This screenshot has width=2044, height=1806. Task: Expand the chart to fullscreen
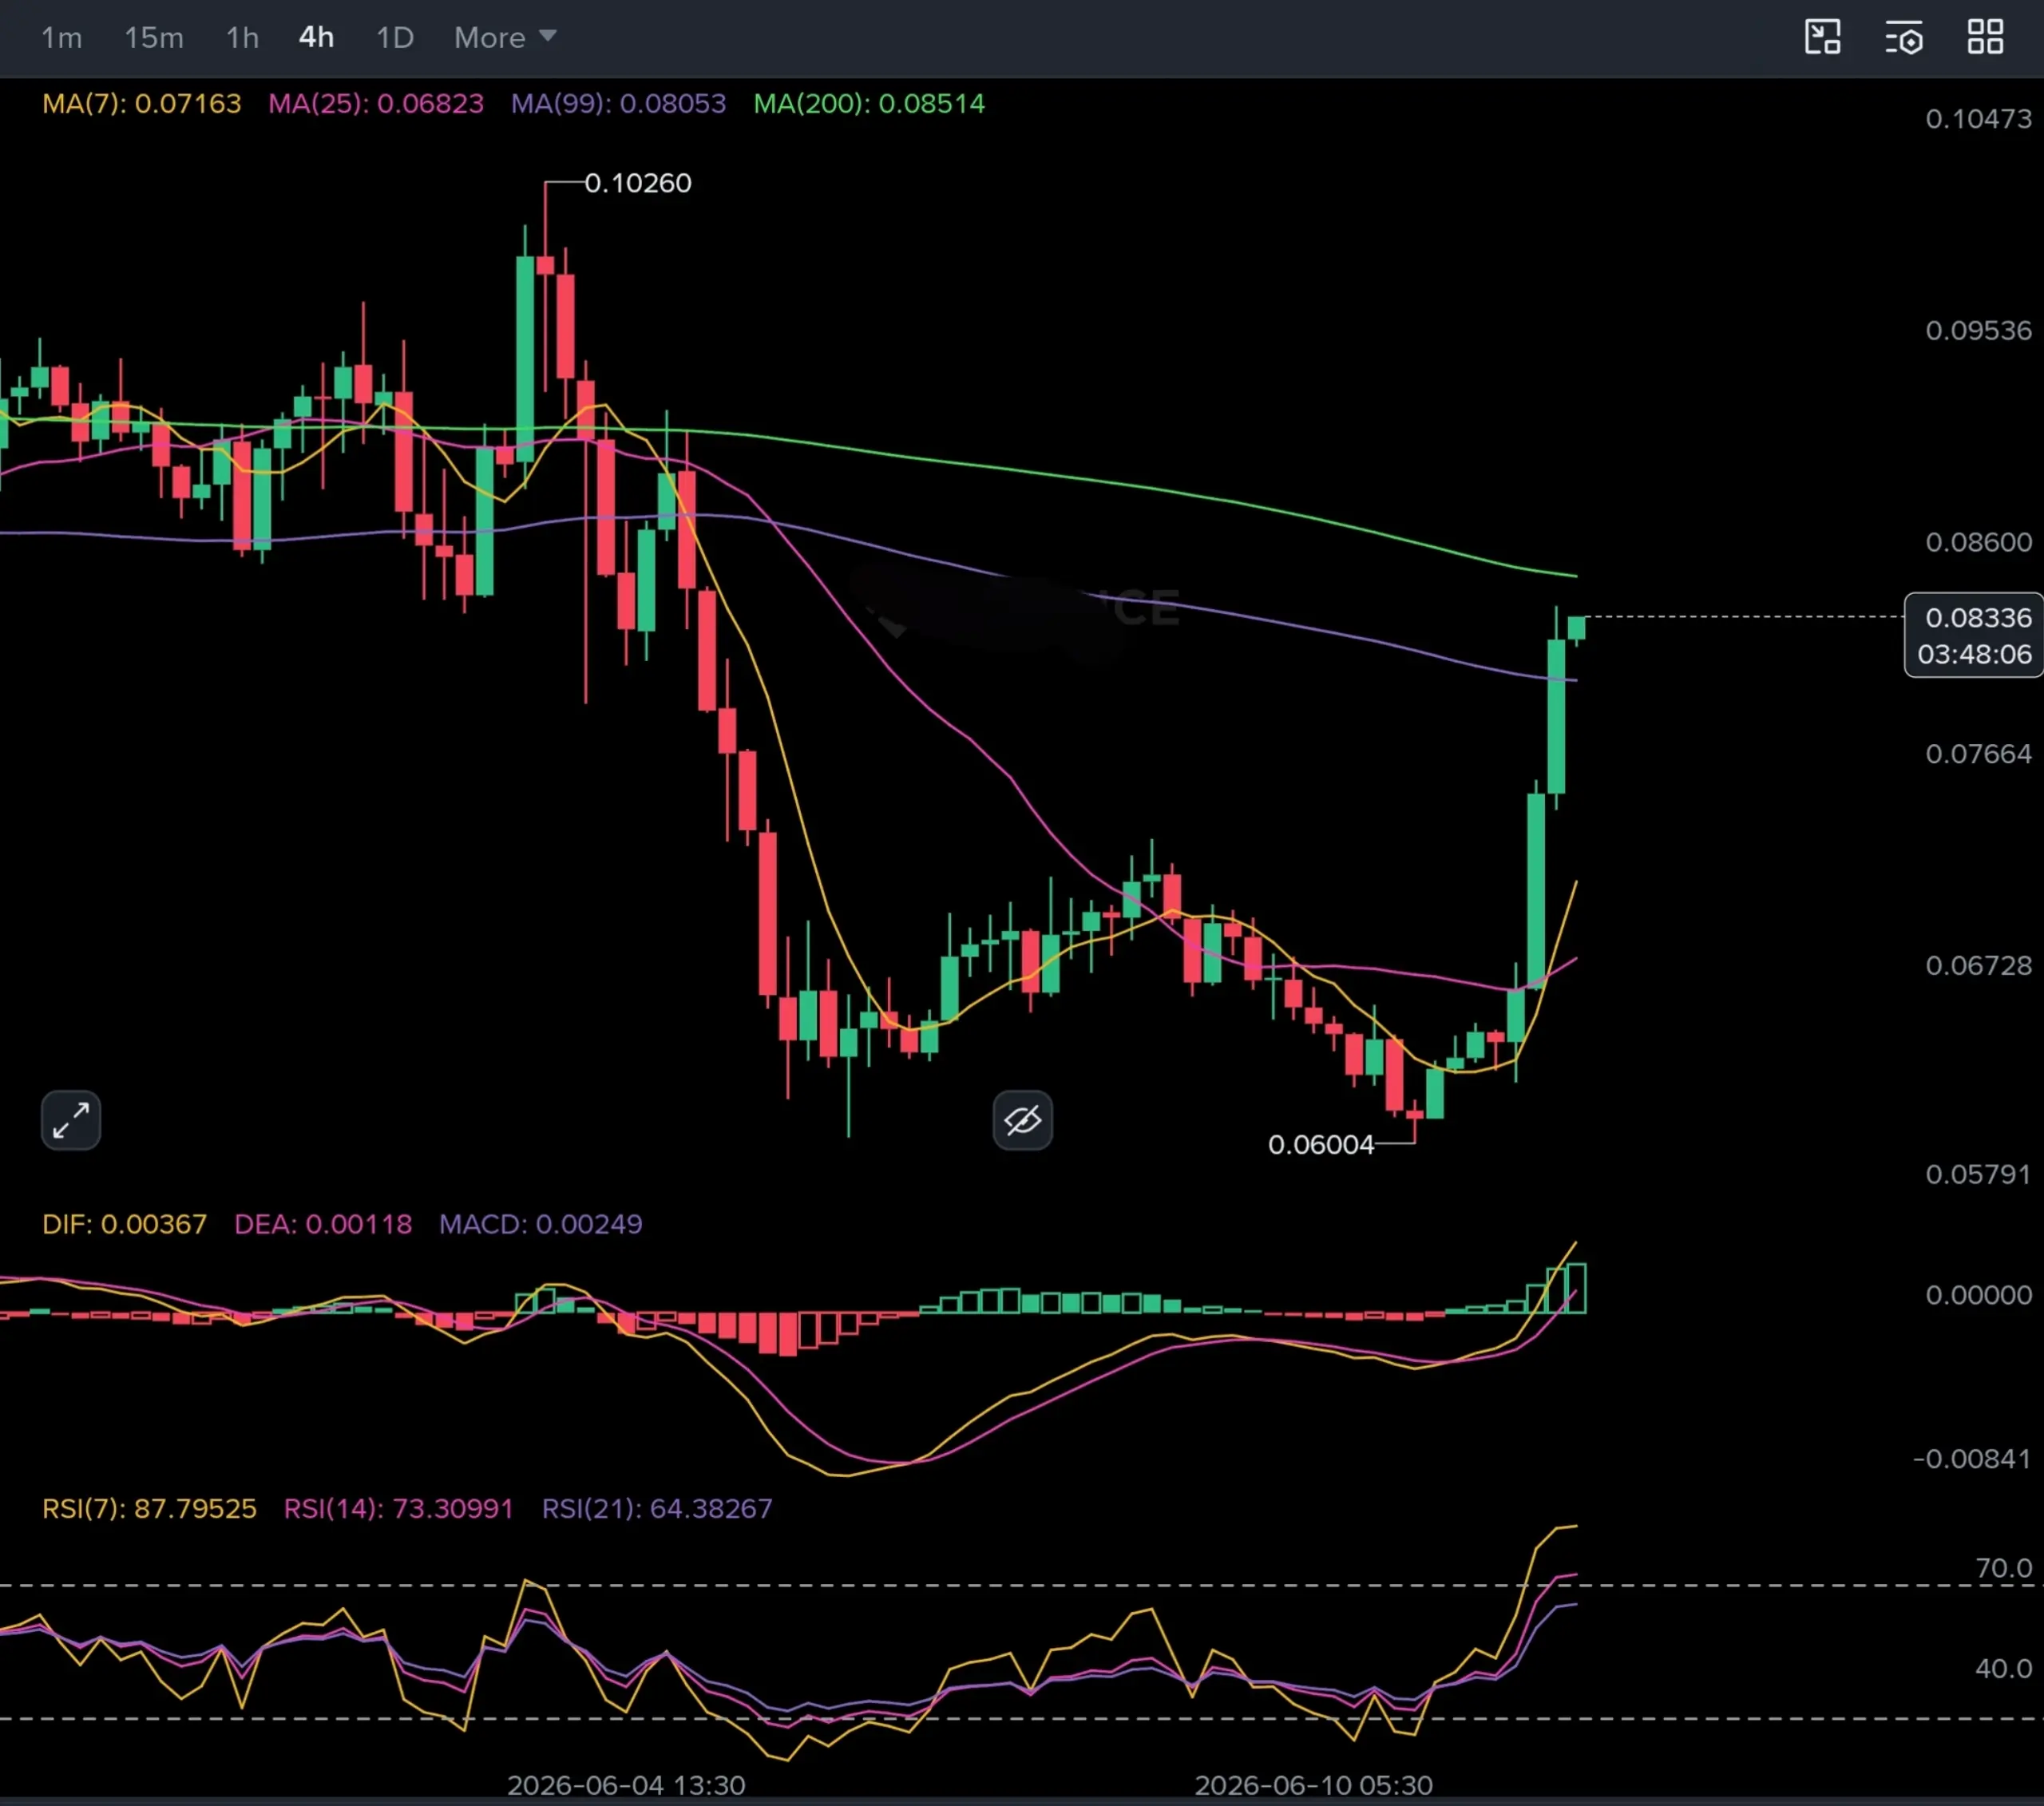click(x=71, y=1120)
